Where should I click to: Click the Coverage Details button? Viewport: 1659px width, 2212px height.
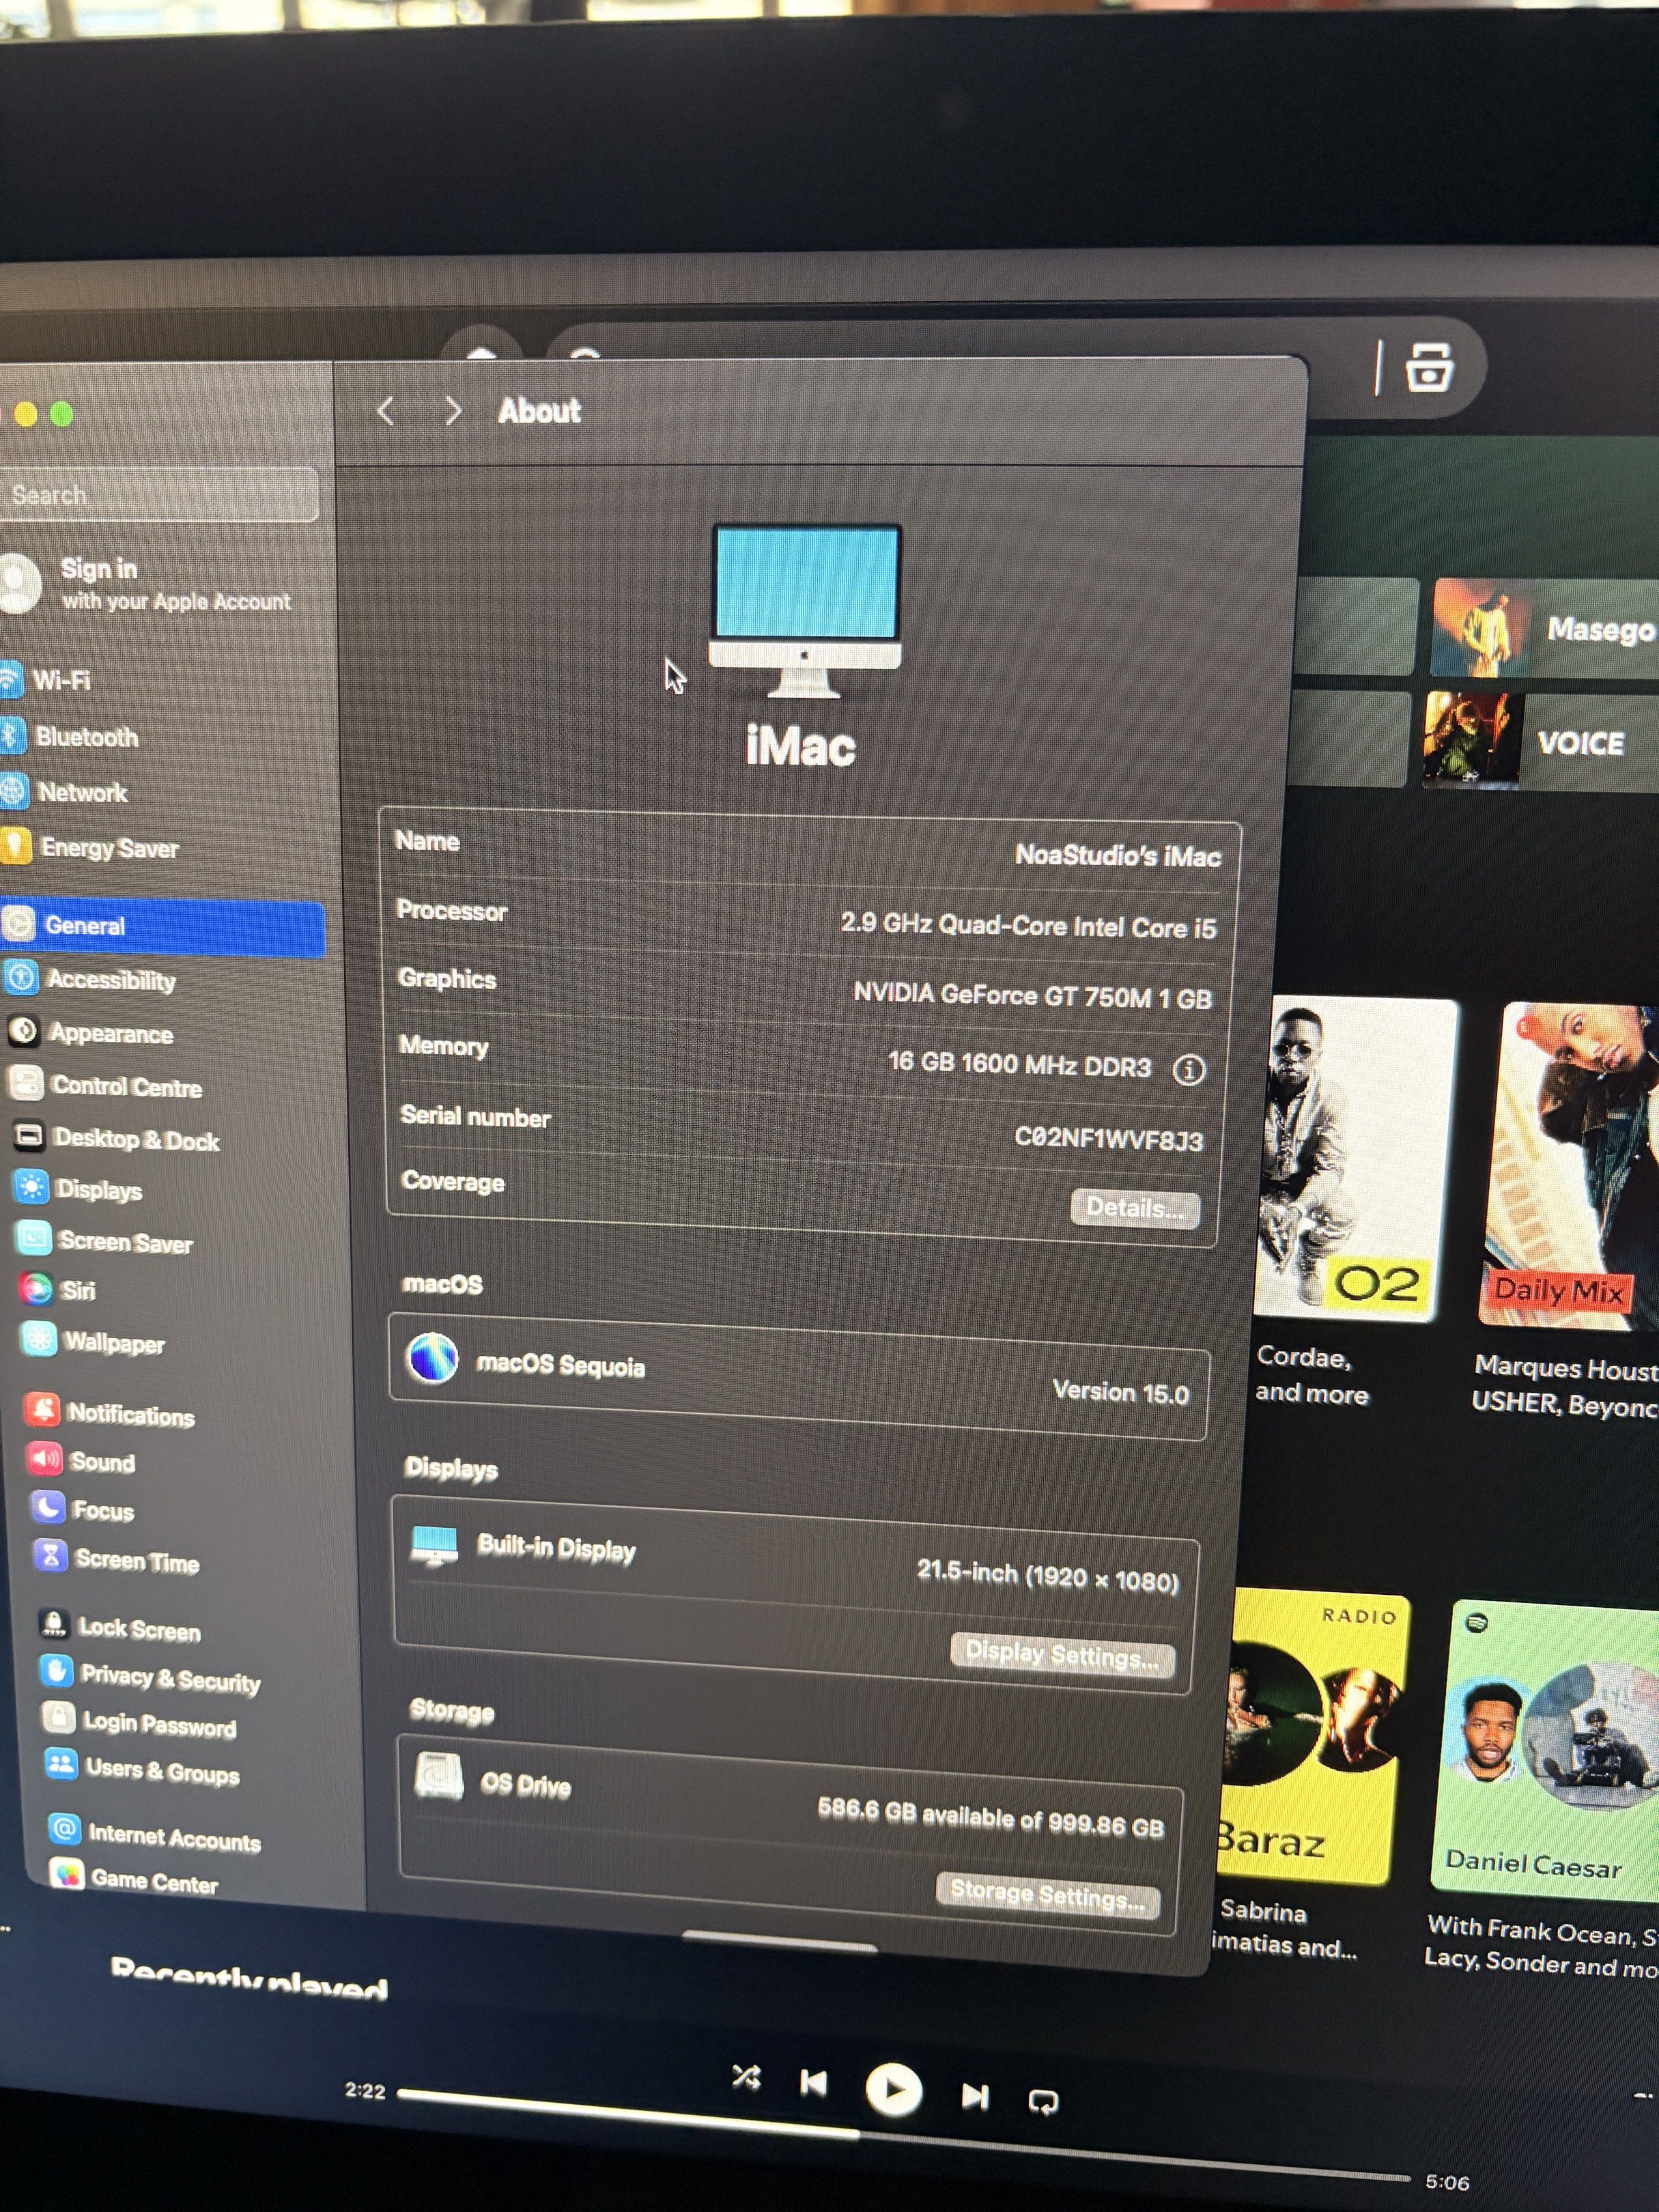(1135, 1208)
